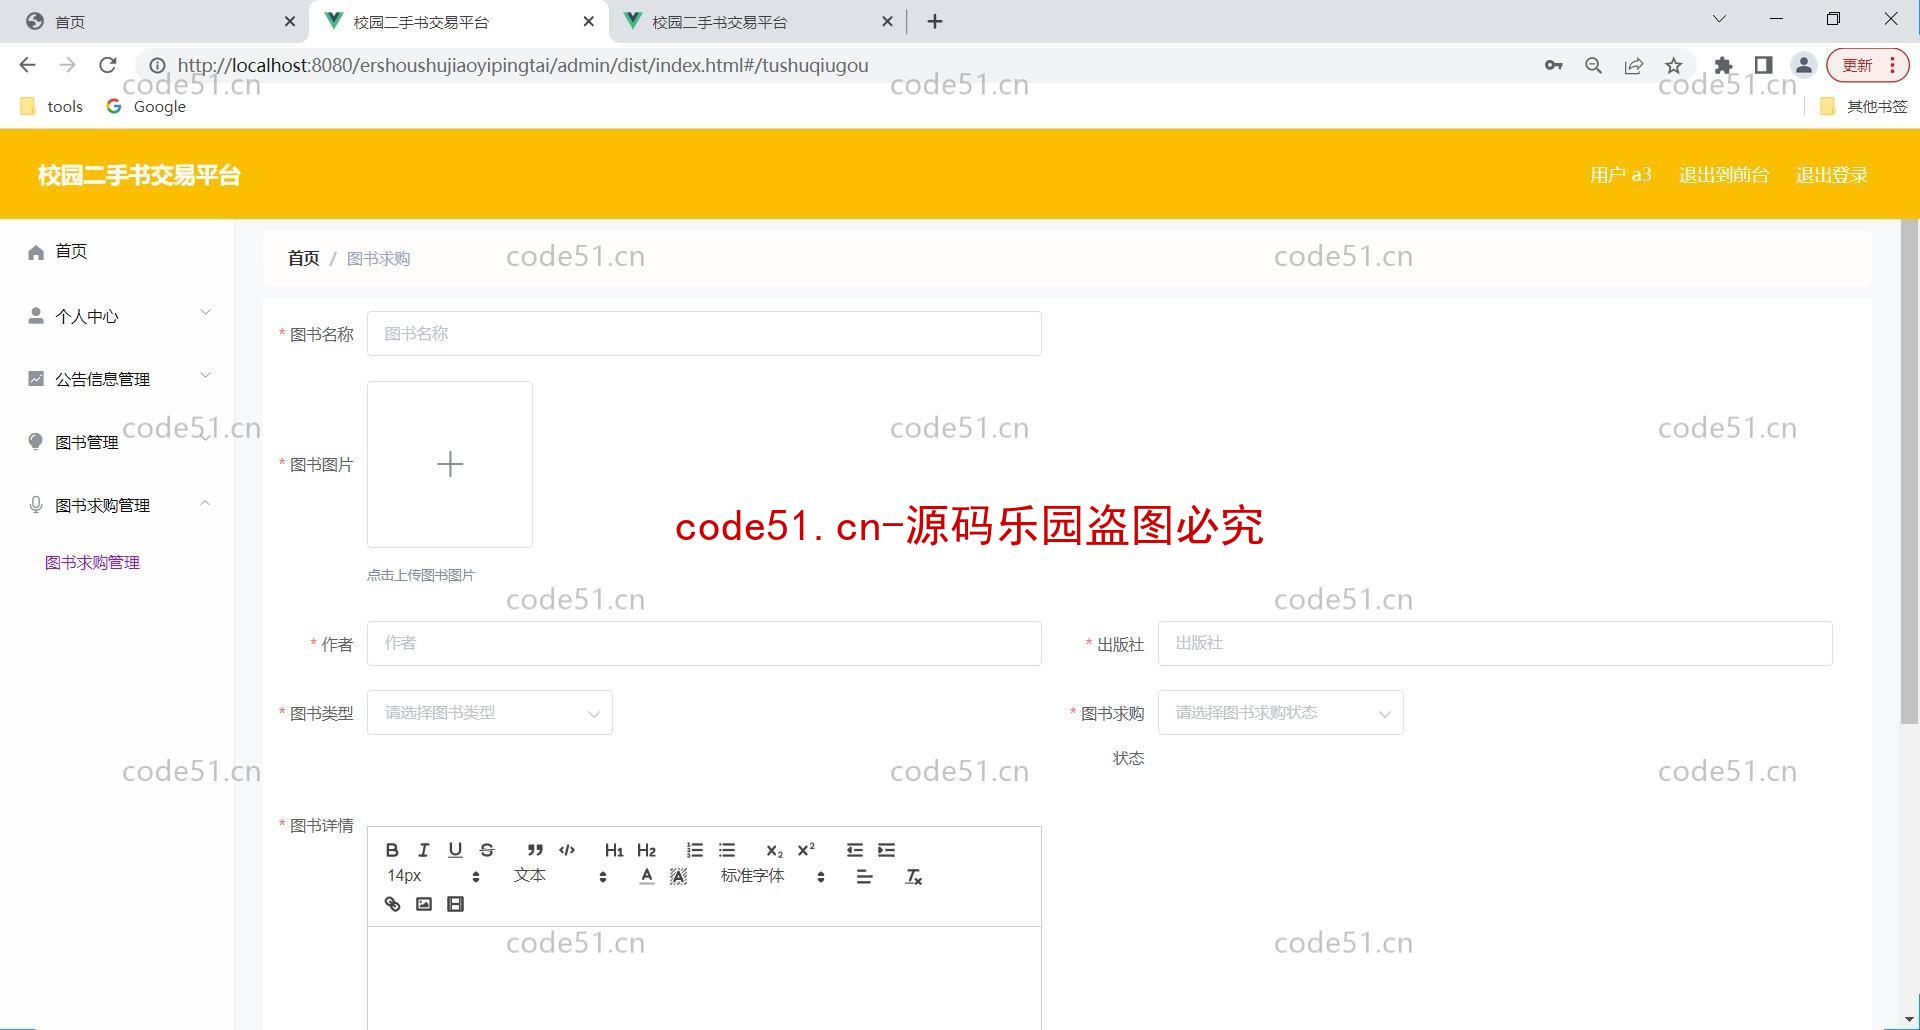Switch to 首页 browser tab
The width and height of the screenshot is (1920, 1030).
tap(155, 21)
